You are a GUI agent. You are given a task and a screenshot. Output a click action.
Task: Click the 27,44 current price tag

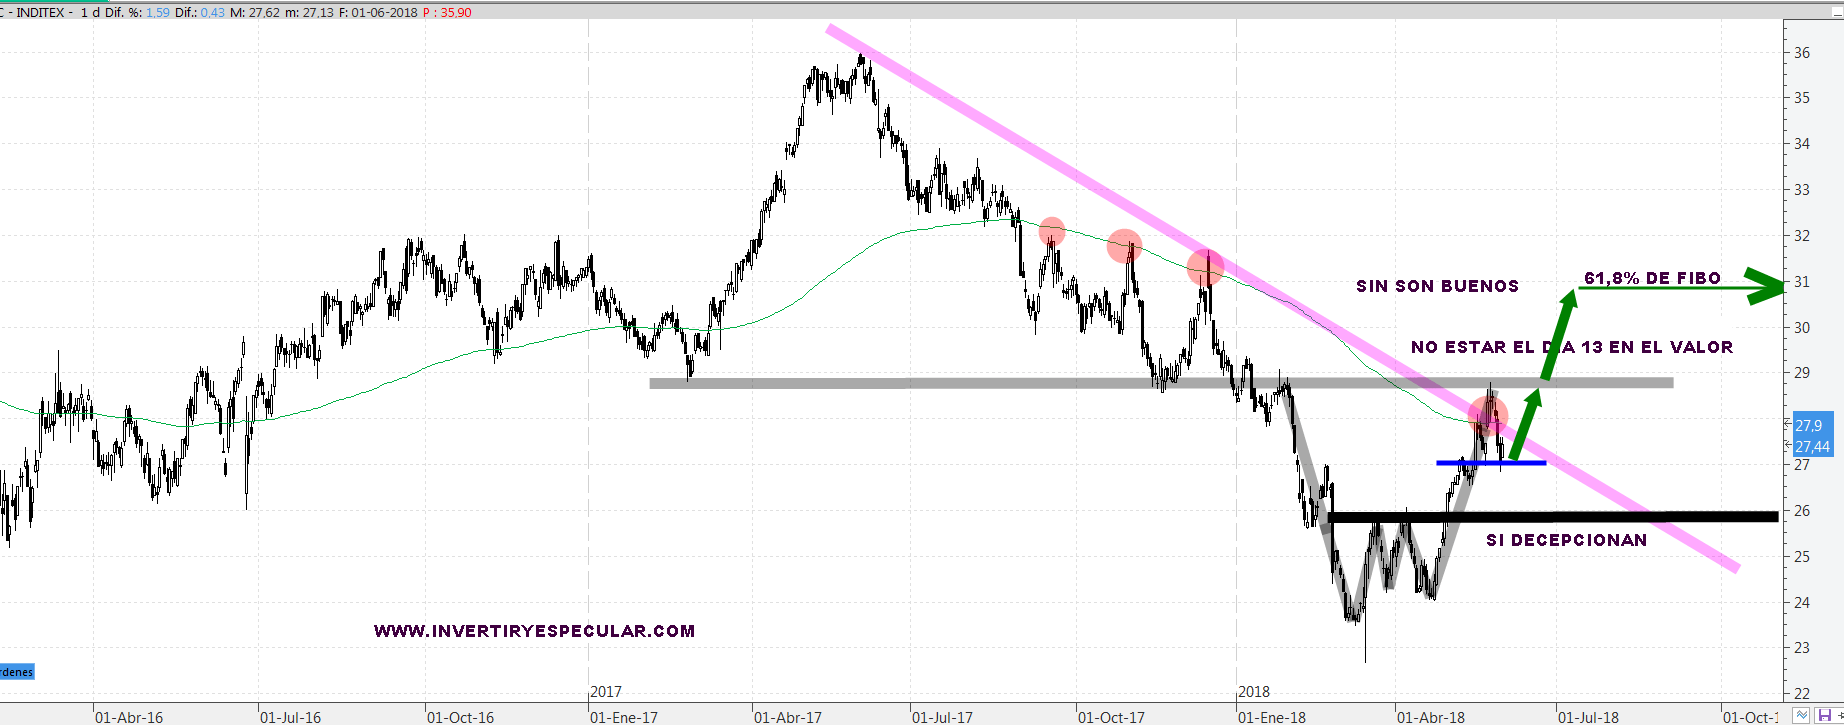tap(1812, 447)
